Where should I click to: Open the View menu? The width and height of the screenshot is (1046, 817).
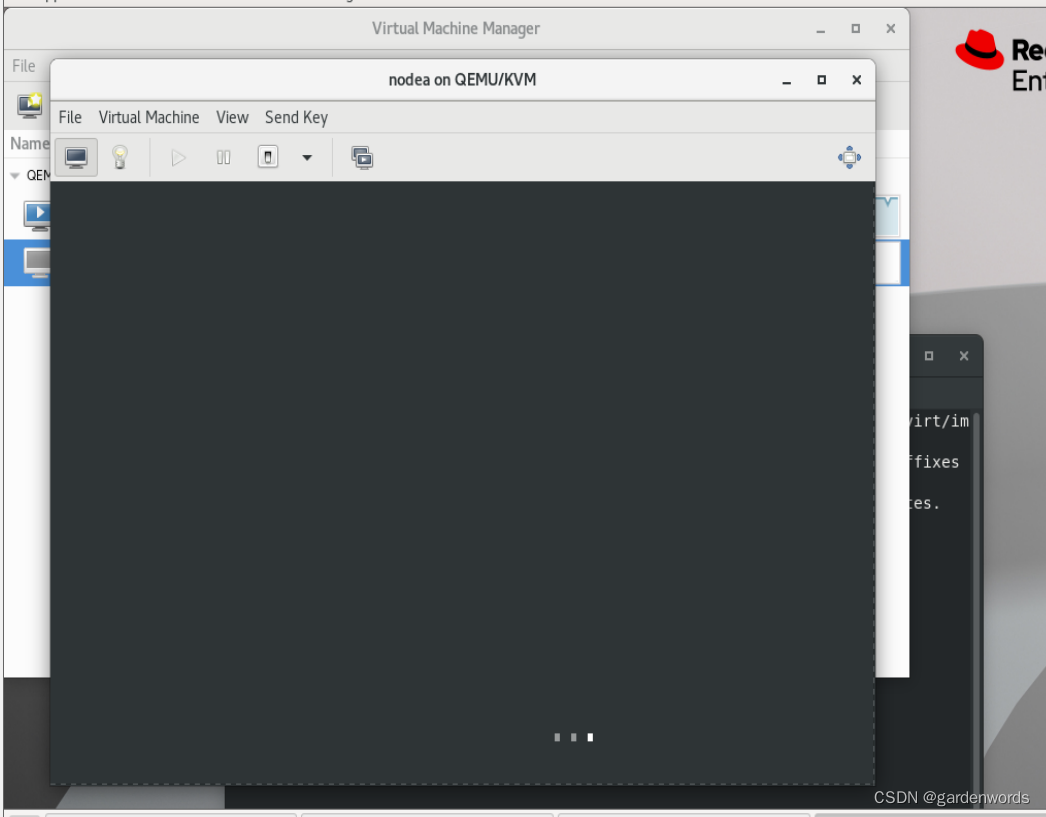(x=232, y=117)
